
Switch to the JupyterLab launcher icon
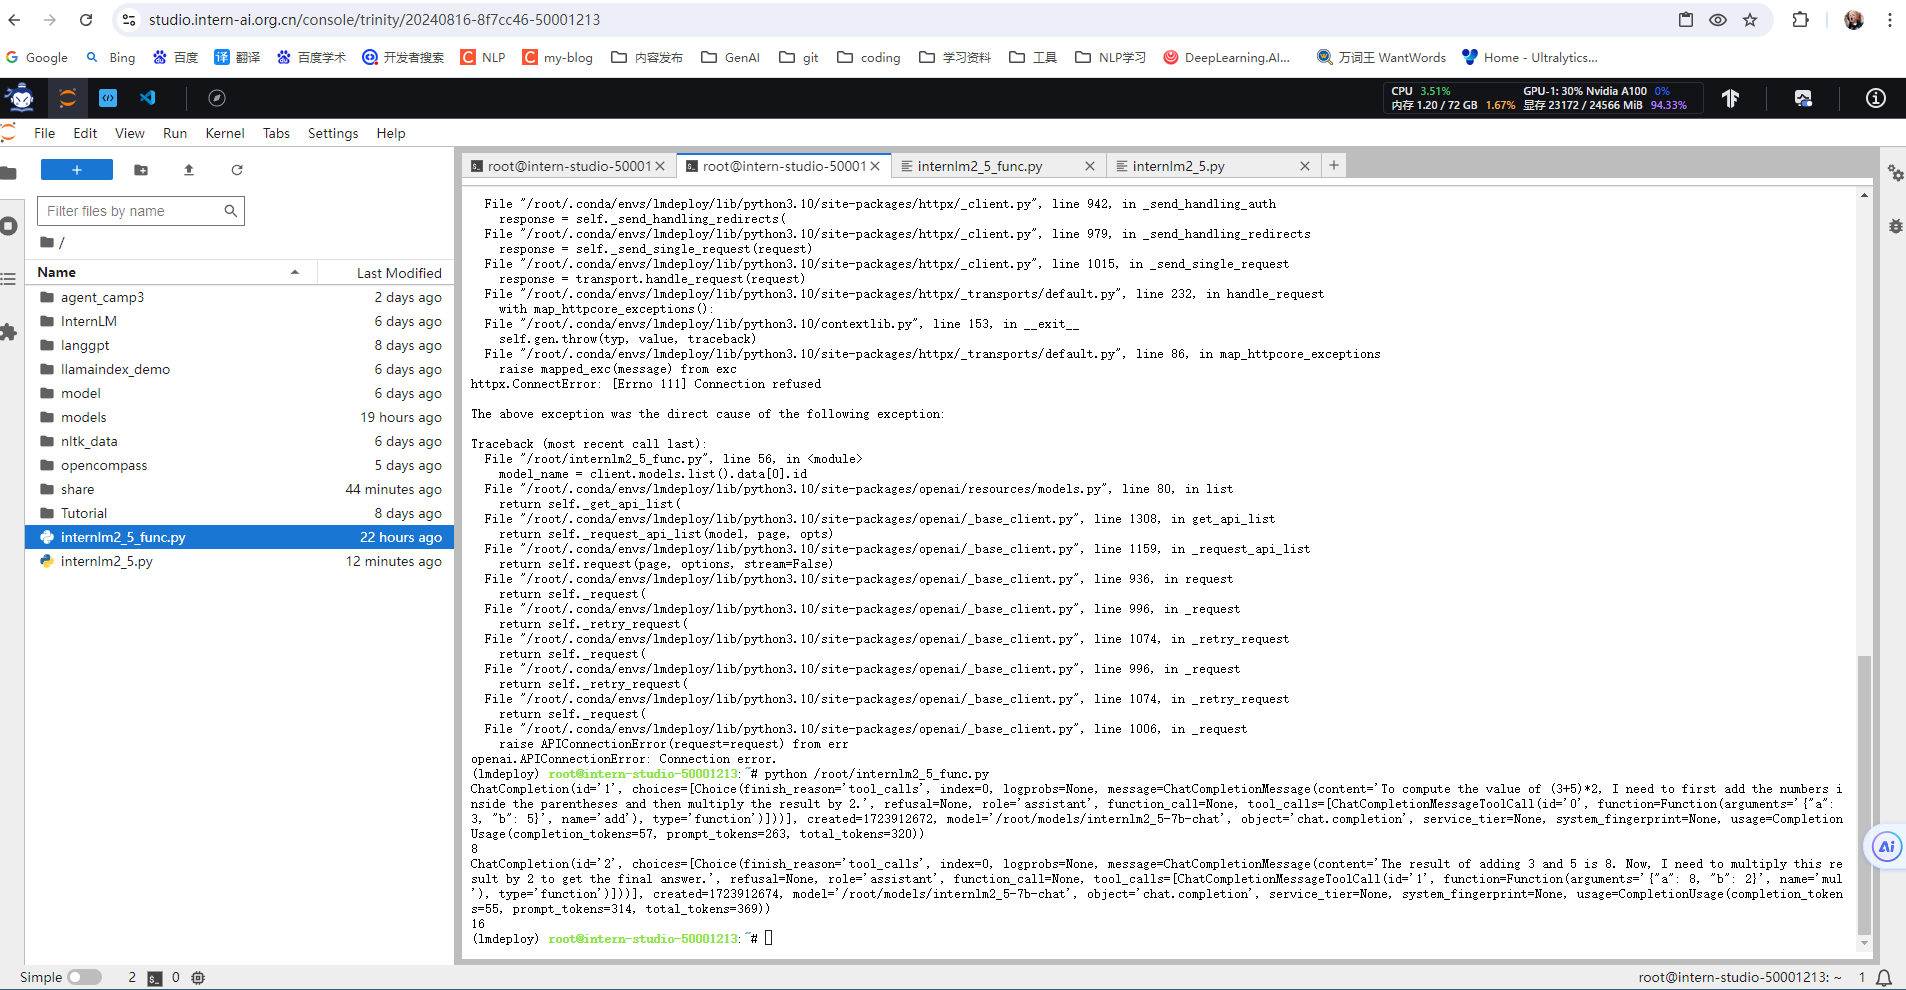[x=68, y=98]
